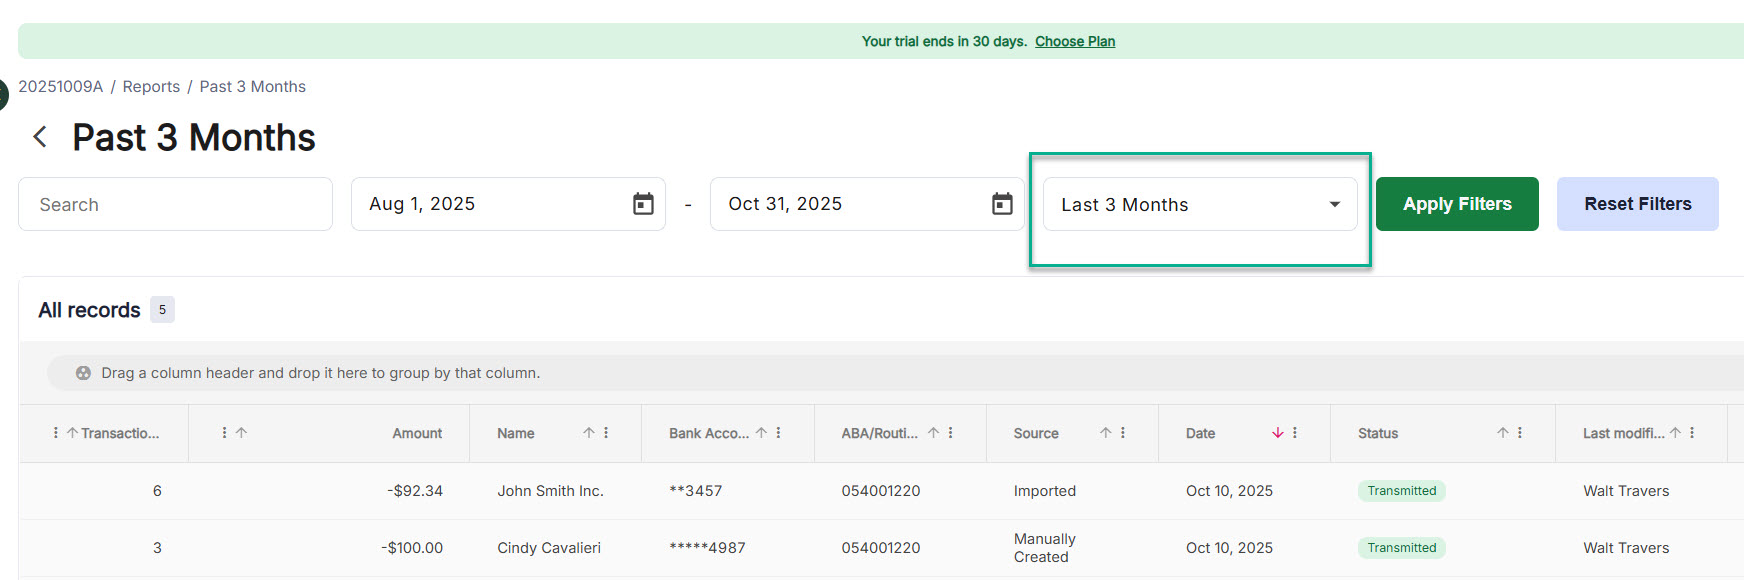Open the Source column options menu

tap(1123, 433)
